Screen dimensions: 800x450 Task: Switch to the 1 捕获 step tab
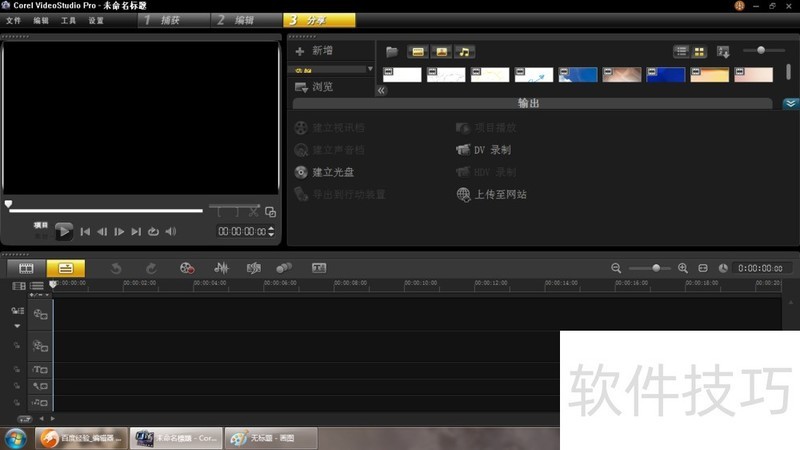(173, 20)
